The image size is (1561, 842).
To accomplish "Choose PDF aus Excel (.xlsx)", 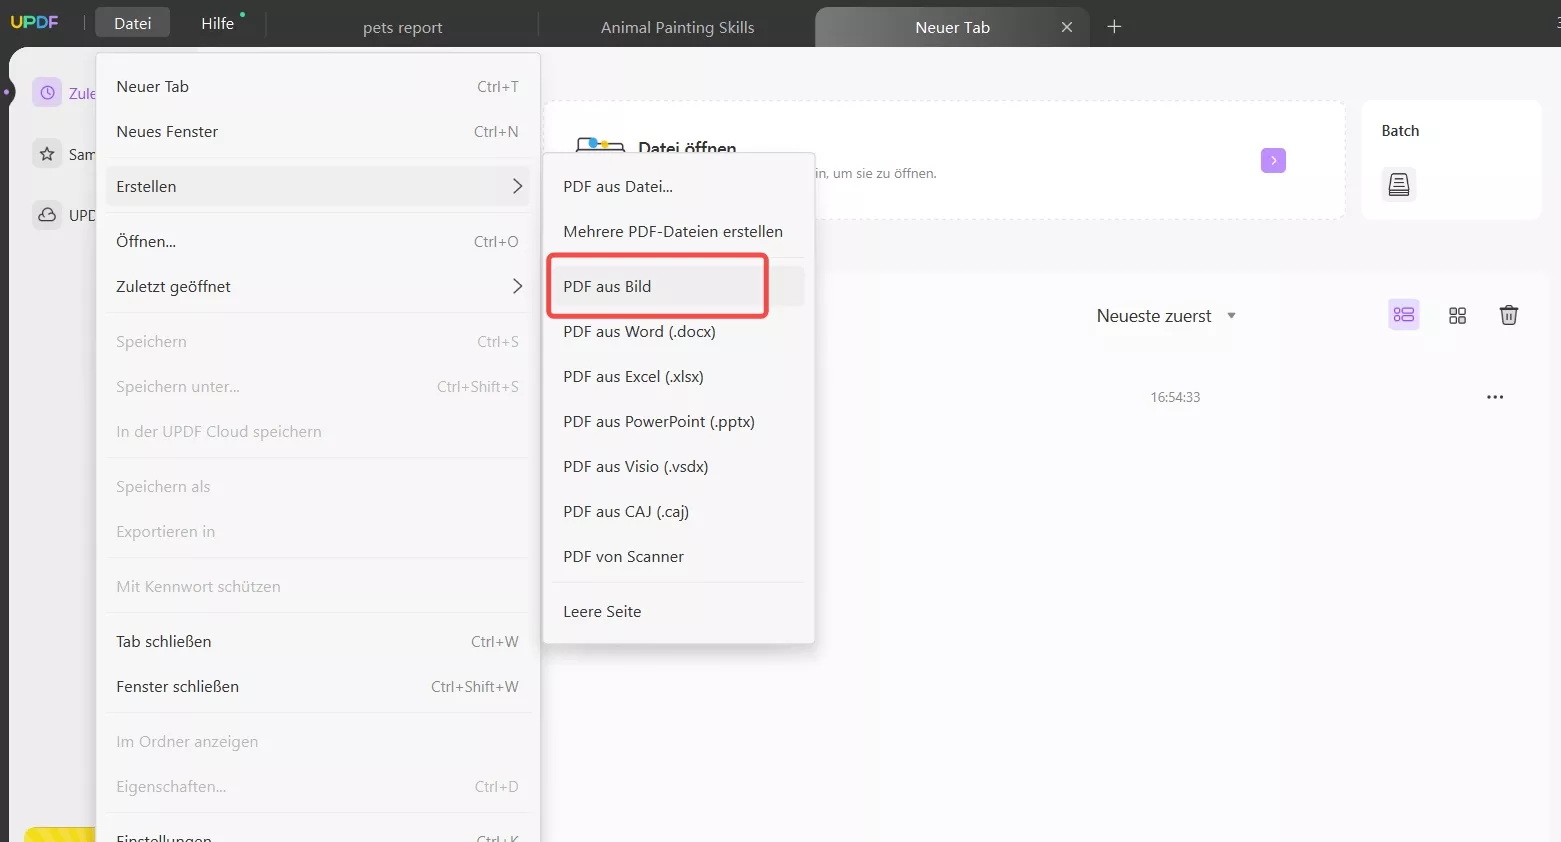I will pyautogui.click(x=678, y=376).
